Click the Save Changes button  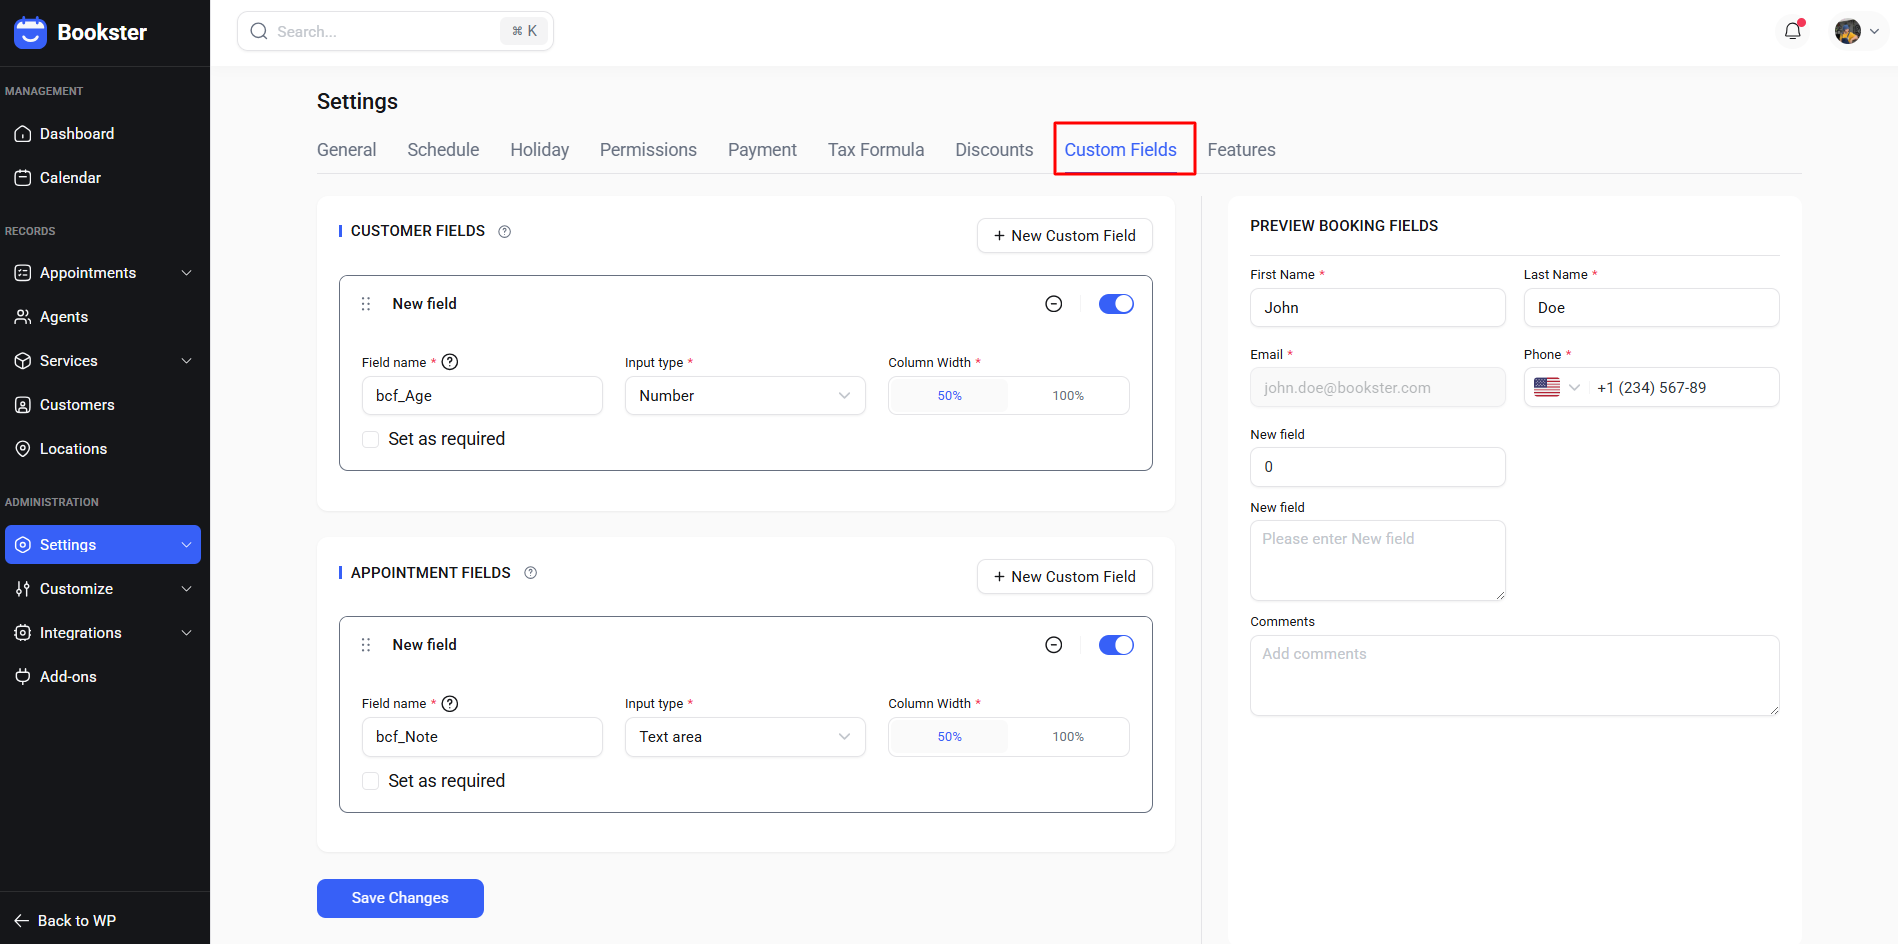click(400, 898)
